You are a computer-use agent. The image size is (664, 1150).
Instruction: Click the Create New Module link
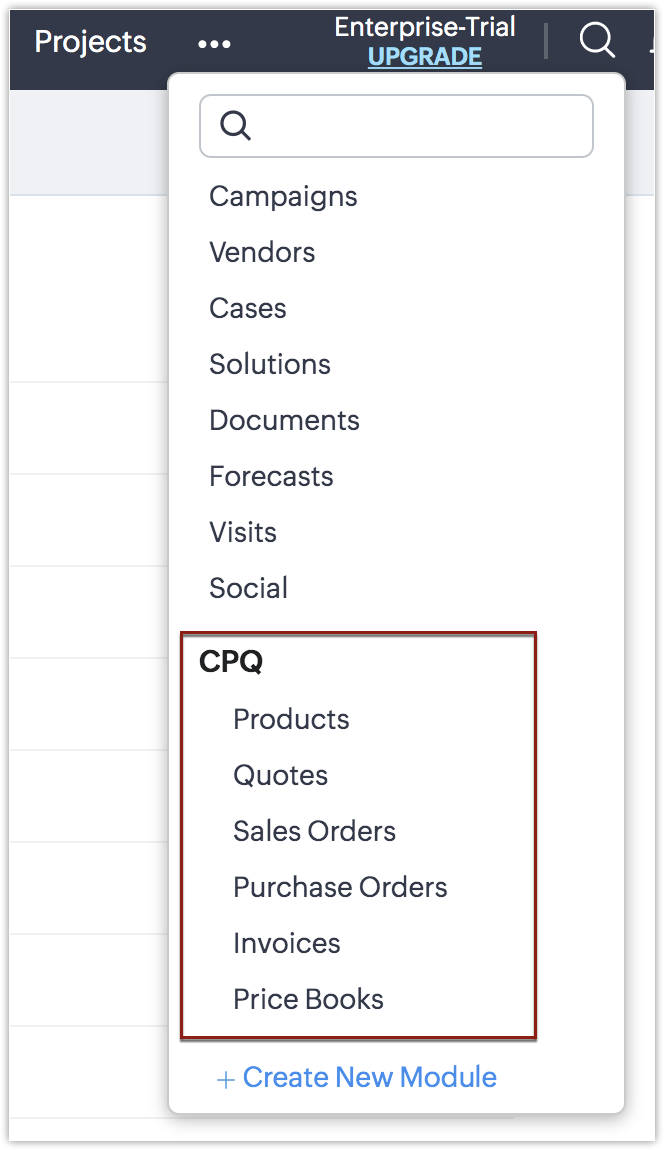point(357,1077)
